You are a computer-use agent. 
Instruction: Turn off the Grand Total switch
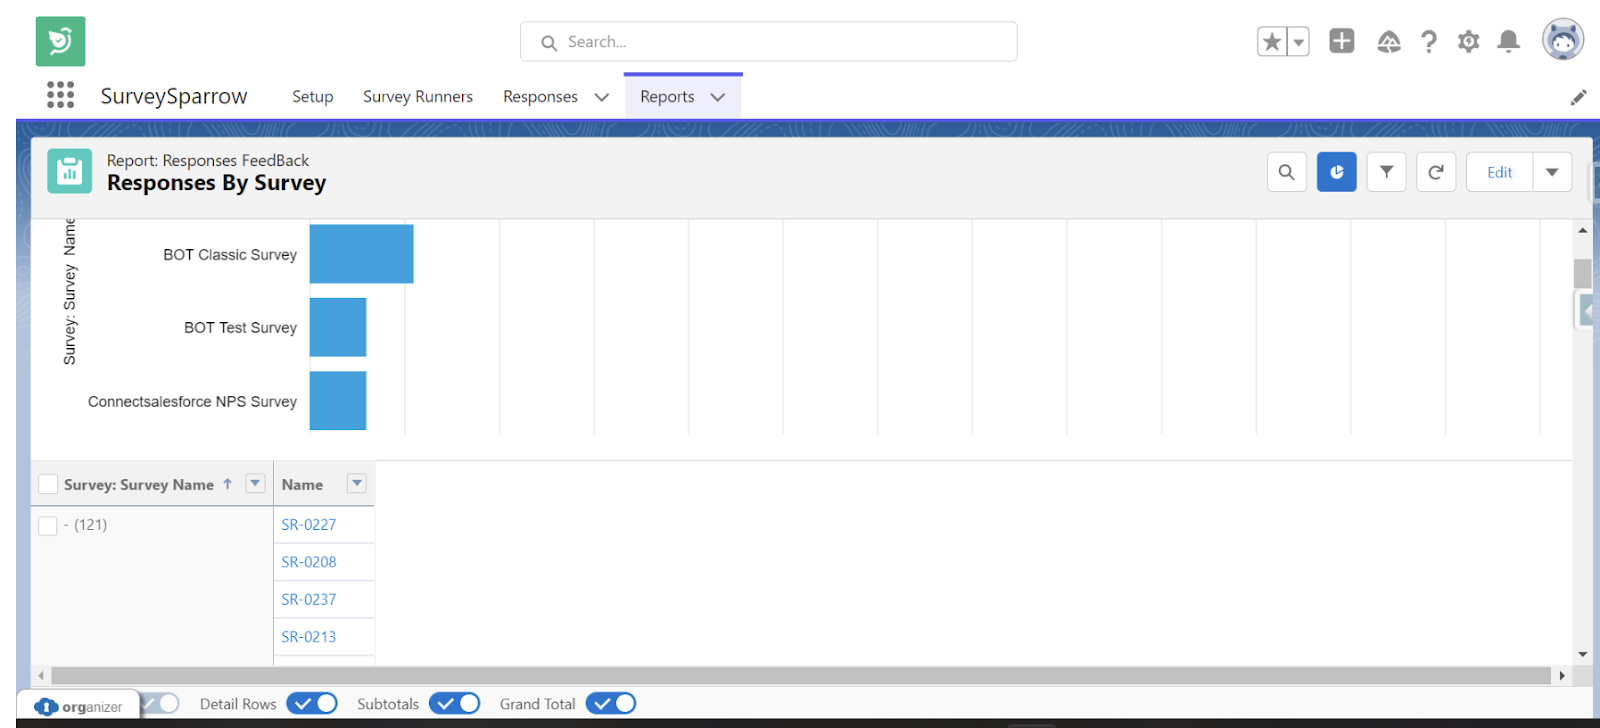[611, 704]
